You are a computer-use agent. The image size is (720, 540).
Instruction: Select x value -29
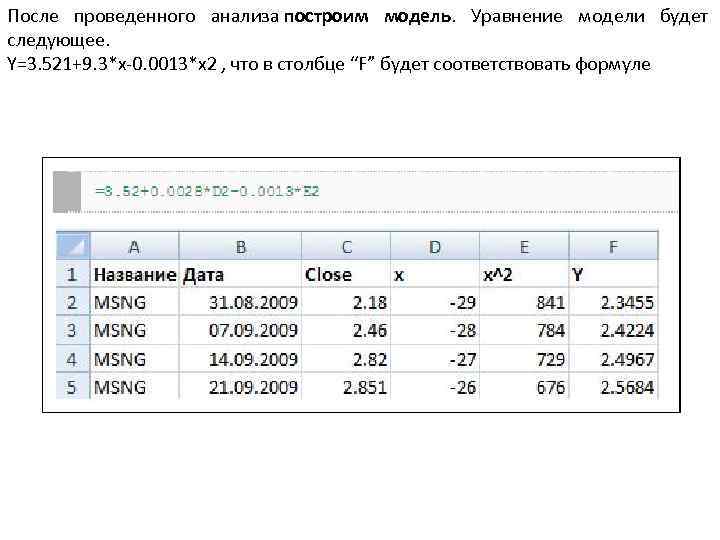(435, 302)
